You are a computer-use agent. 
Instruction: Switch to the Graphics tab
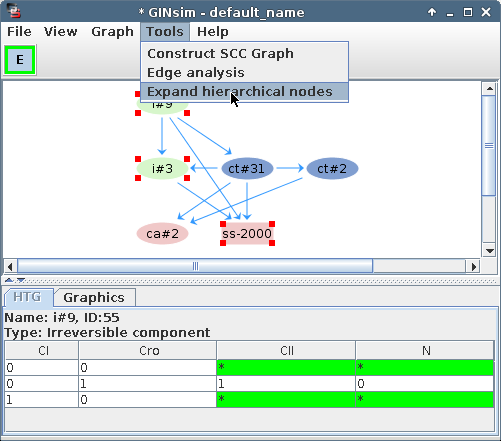point(94,297)
